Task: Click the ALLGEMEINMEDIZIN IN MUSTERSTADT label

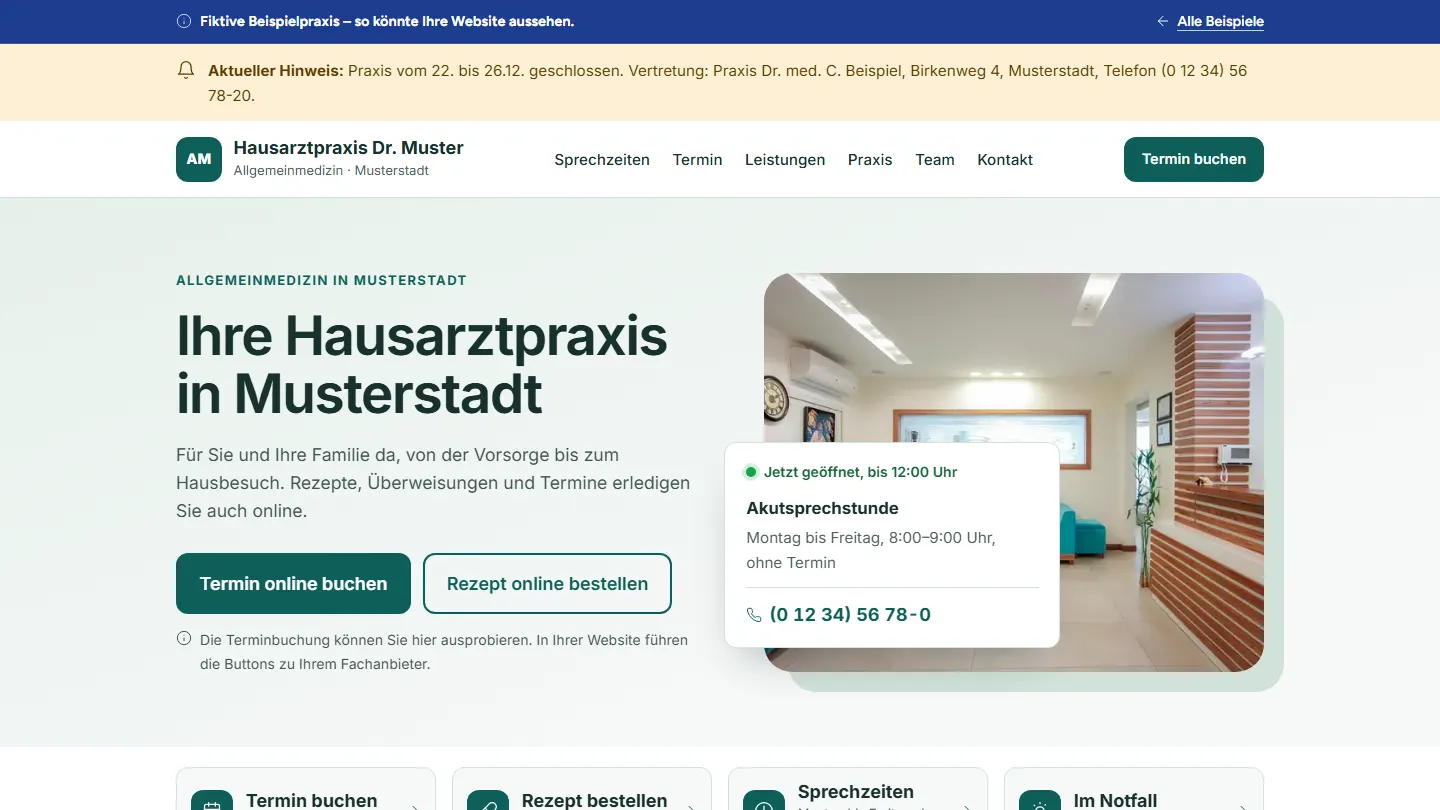Action: pos(321,280)
